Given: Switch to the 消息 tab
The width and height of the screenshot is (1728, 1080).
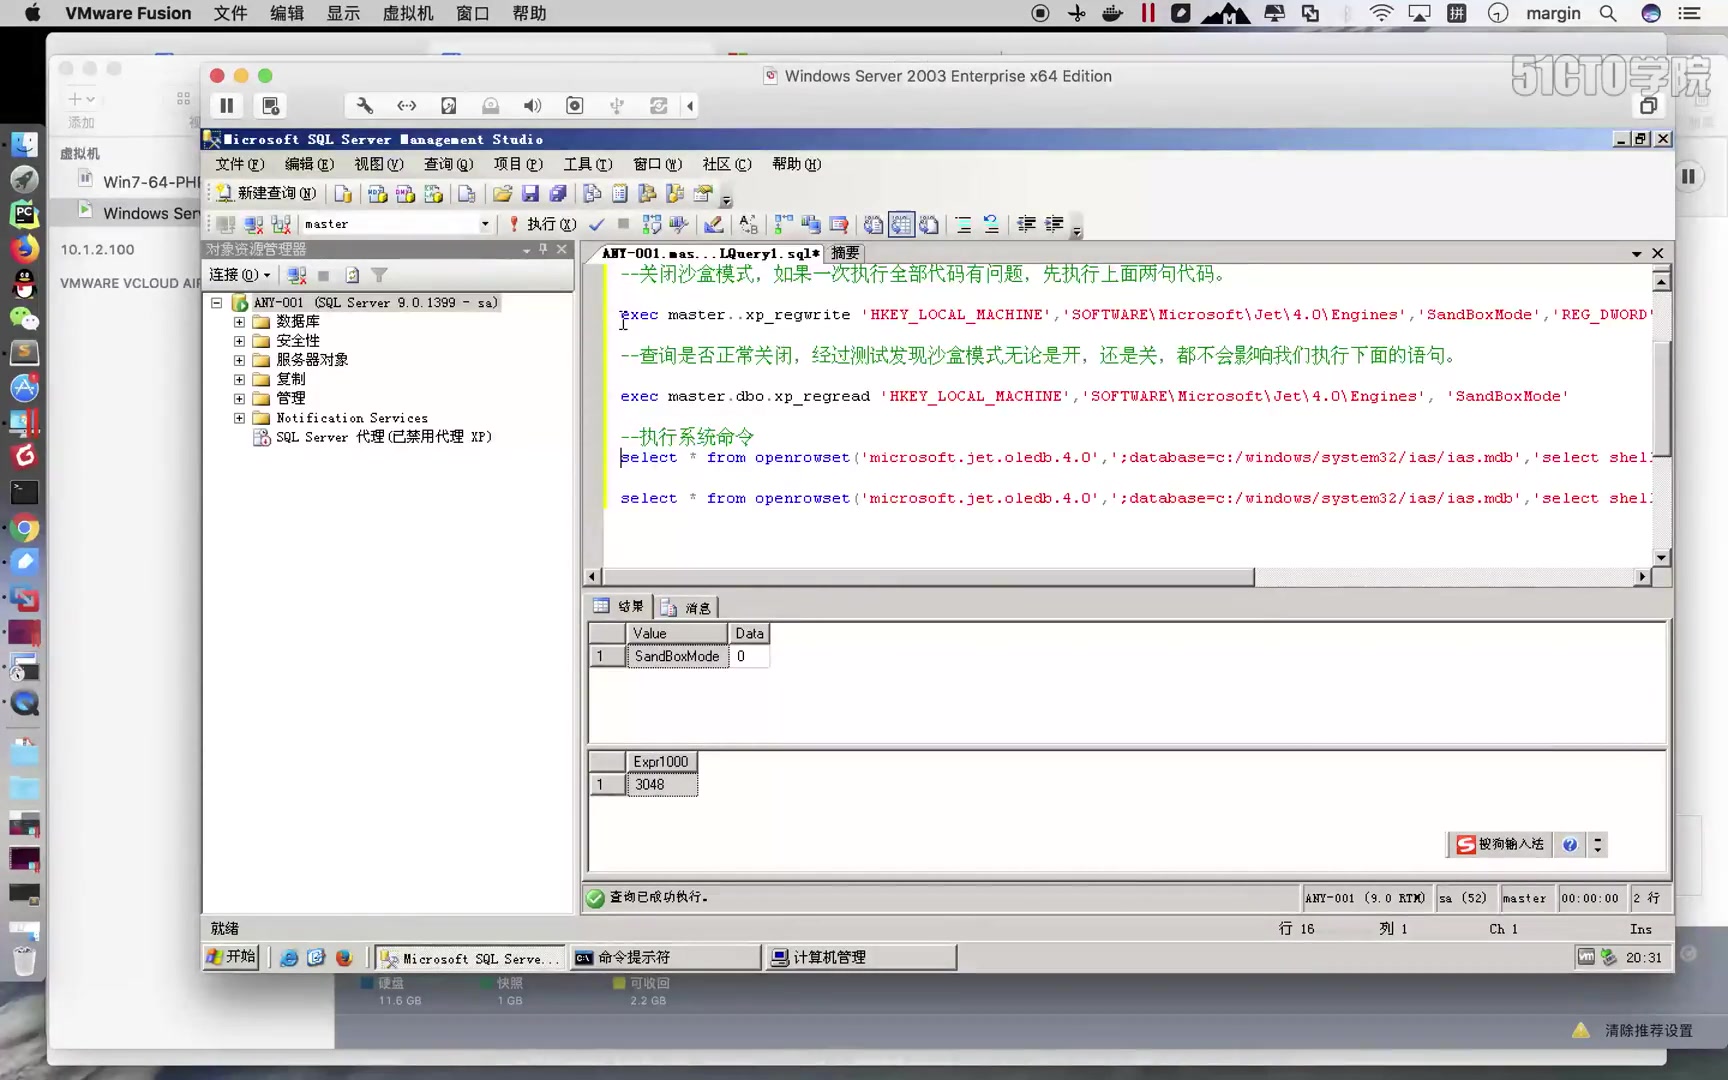Looking at the screenshot, I should (x=687, y=607).
